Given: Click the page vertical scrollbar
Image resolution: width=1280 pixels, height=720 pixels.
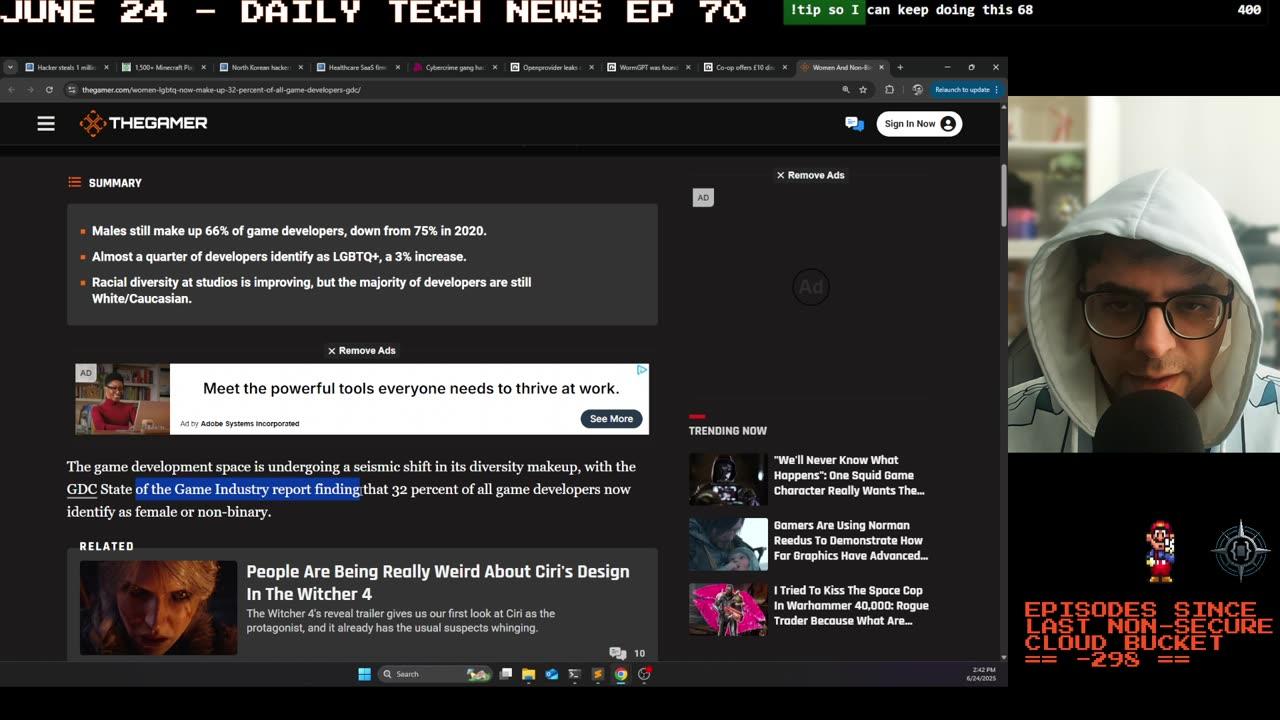Looking at the screenshot, I should pos(1003,195).
